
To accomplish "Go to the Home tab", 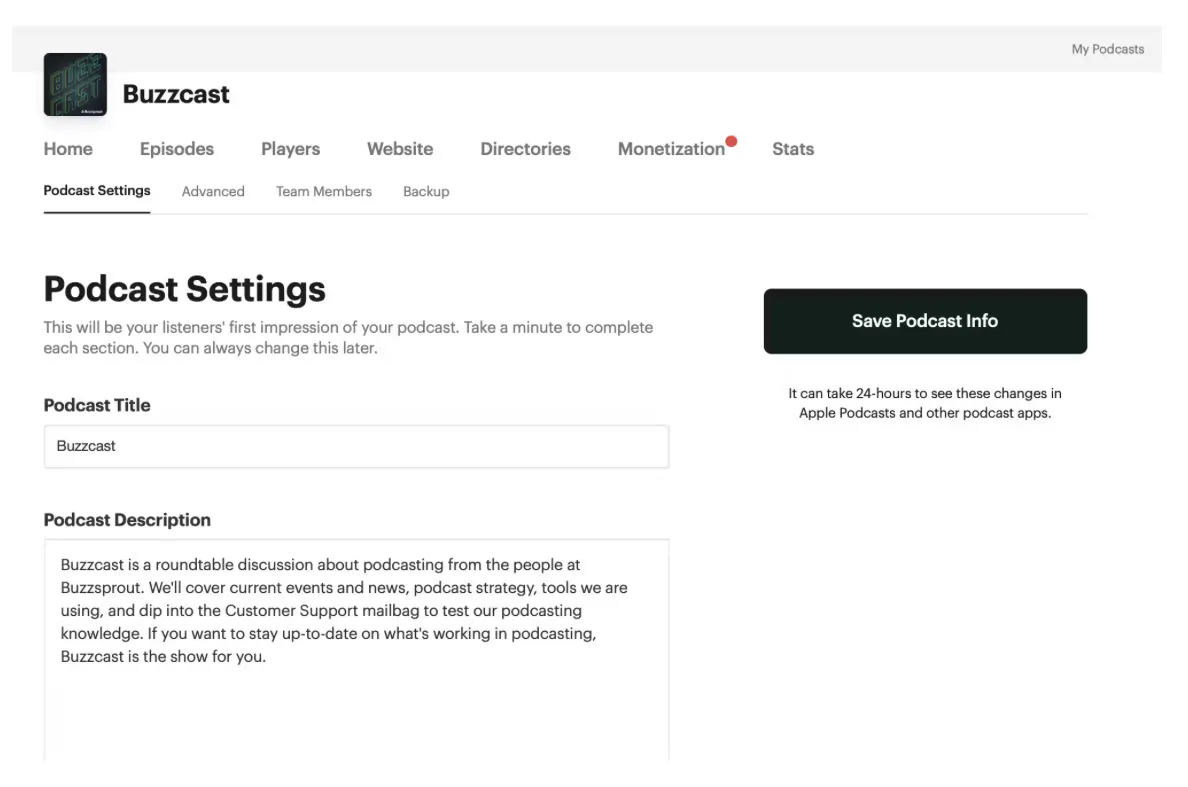I will point(68,149).
